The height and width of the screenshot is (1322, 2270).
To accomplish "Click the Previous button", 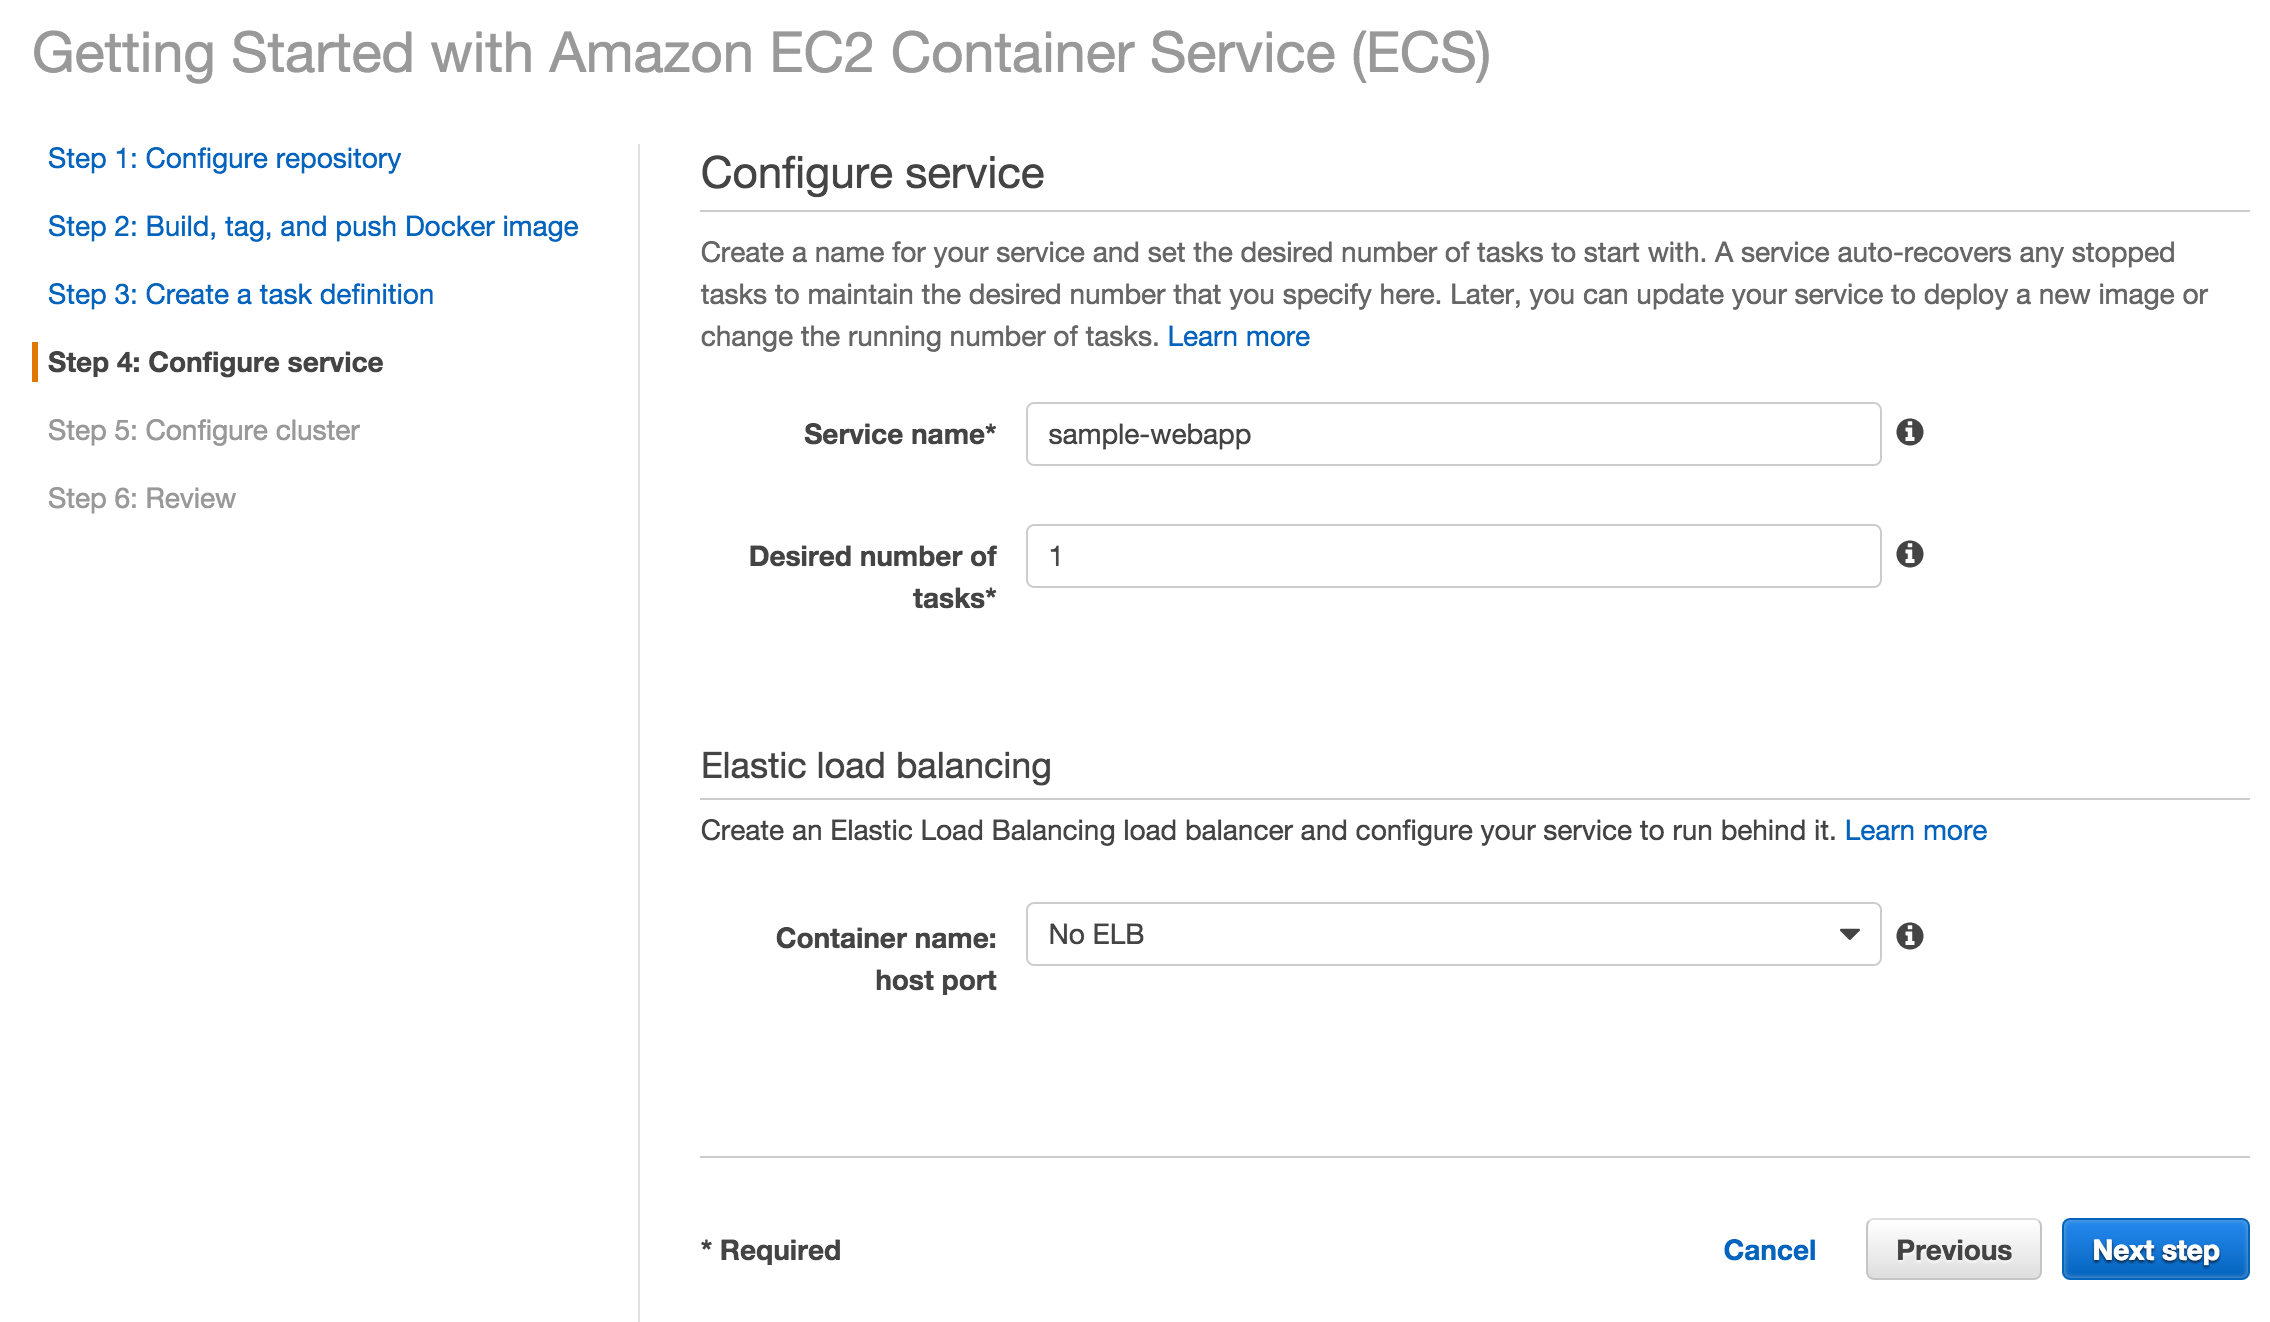I will (x=1953, y=1249).
